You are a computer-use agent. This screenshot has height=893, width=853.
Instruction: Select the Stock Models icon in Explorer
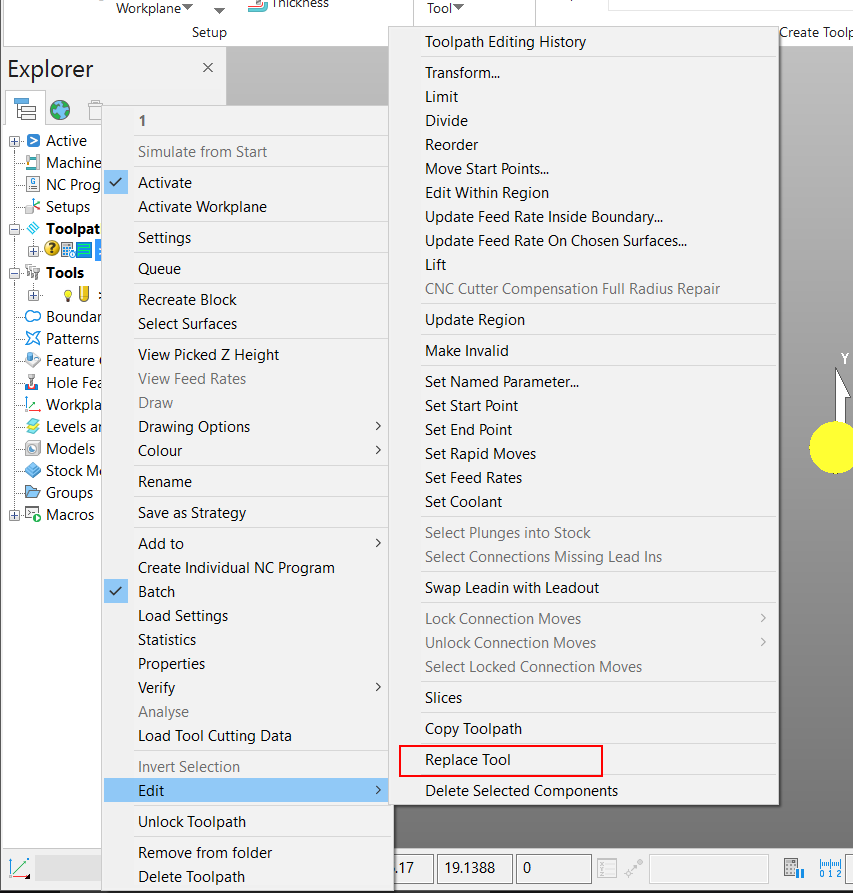point(30,470)
